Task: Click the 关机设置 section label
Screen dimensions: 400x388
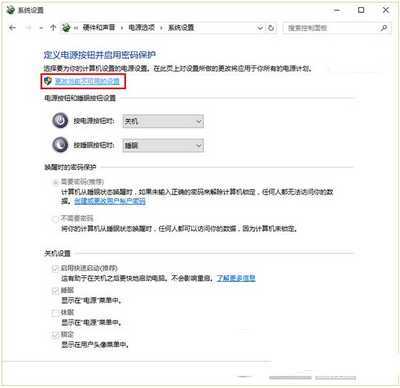Action: click(57, 253)
